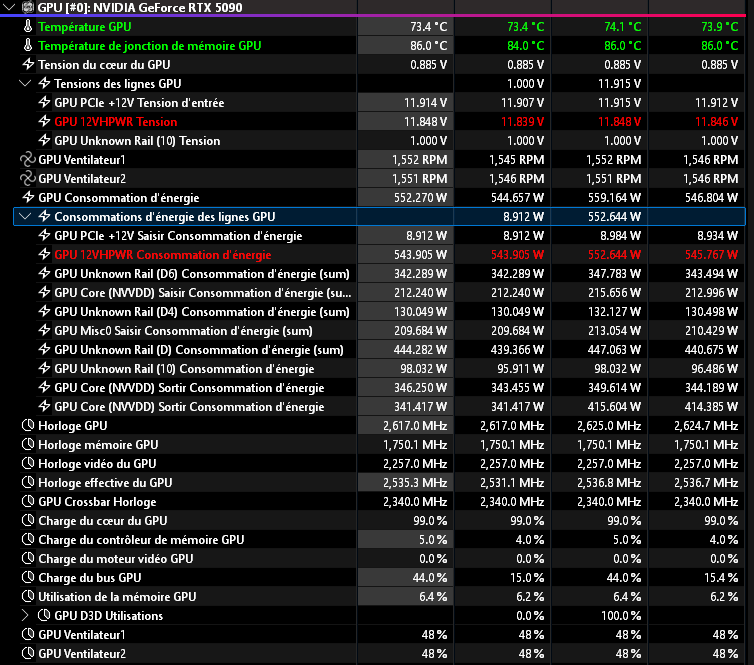
Task: Click lightning icon of GPU 12VHPWR Consommation d'énergie
Action: [x=44, y=255]
